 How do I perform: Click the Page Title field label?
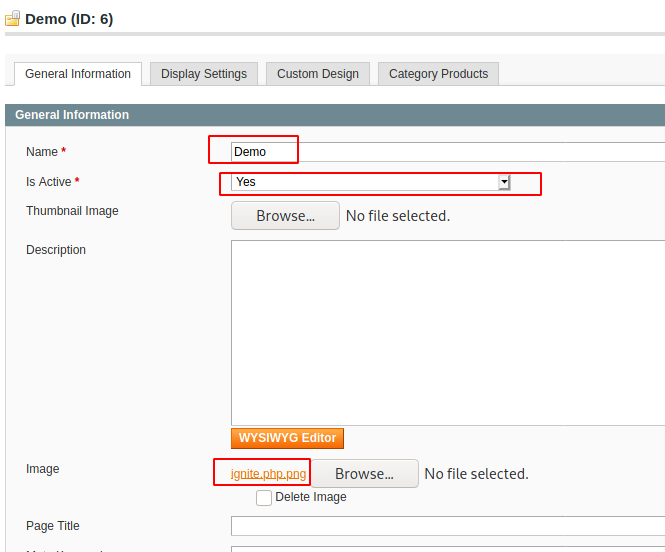53,526
